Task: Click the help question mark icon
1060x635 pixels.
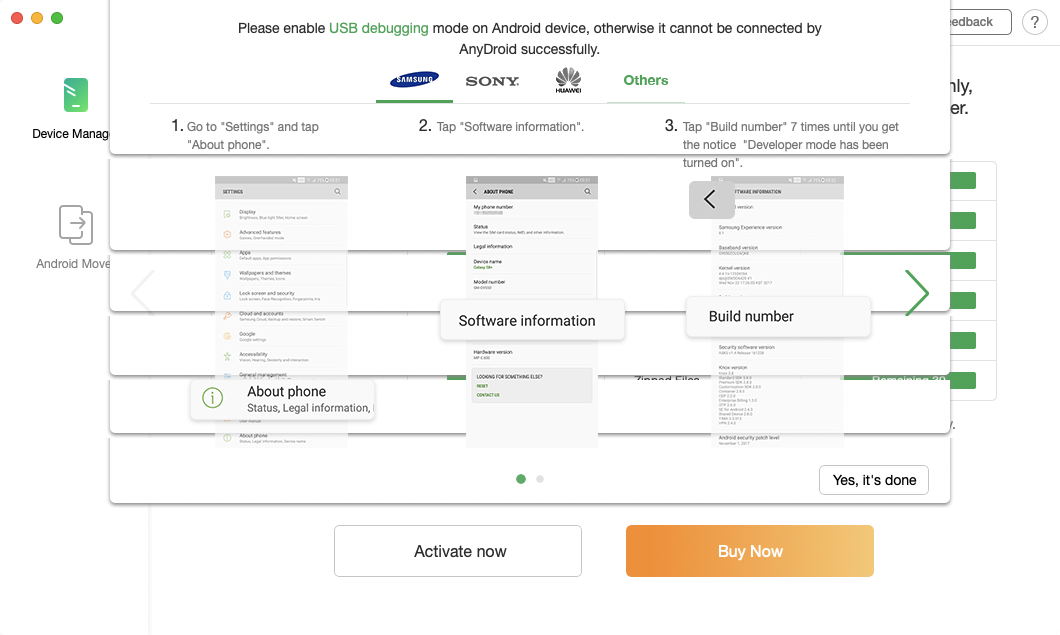Action: coord(1034,22)
